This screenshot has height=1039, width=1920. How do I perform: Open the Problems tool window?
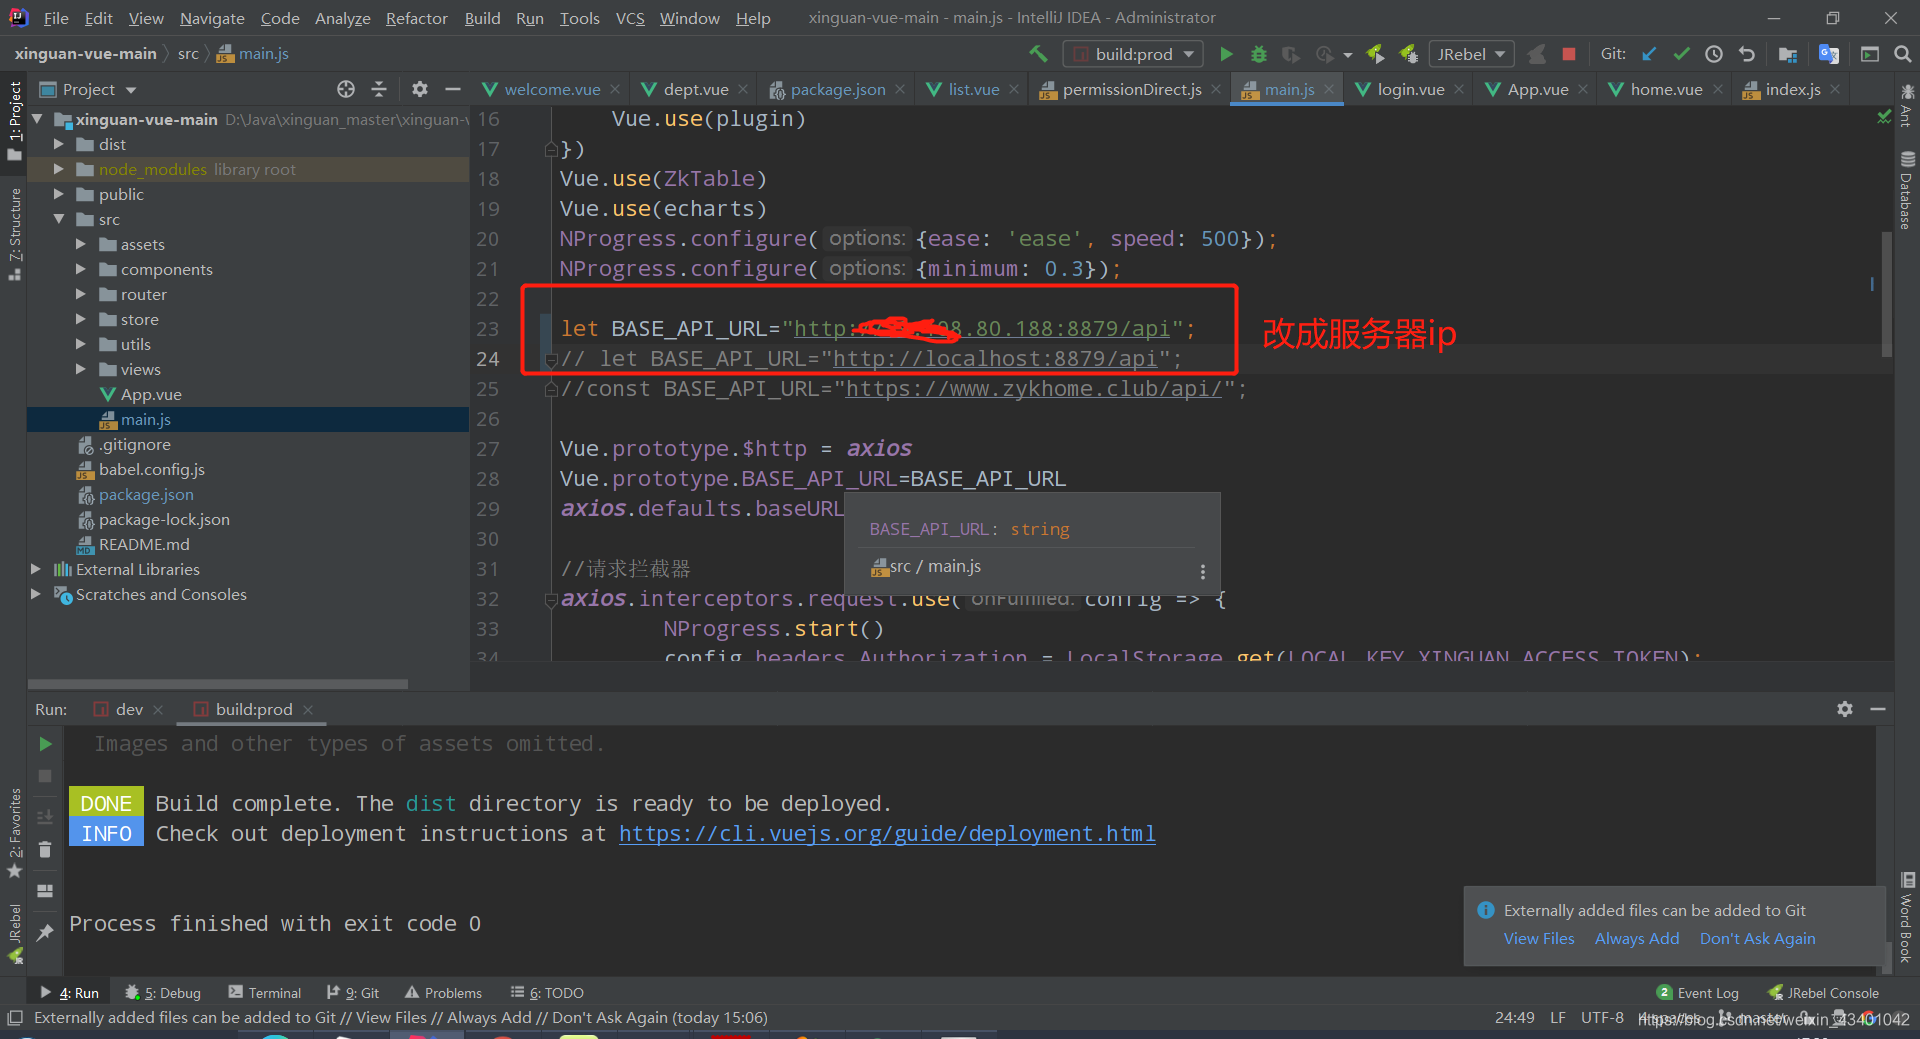point(443,993)
